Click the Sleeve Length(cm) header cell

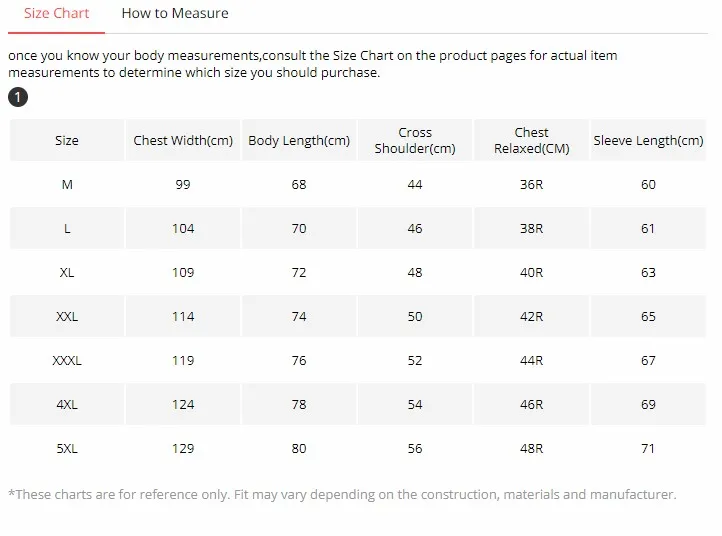[648, 141]
